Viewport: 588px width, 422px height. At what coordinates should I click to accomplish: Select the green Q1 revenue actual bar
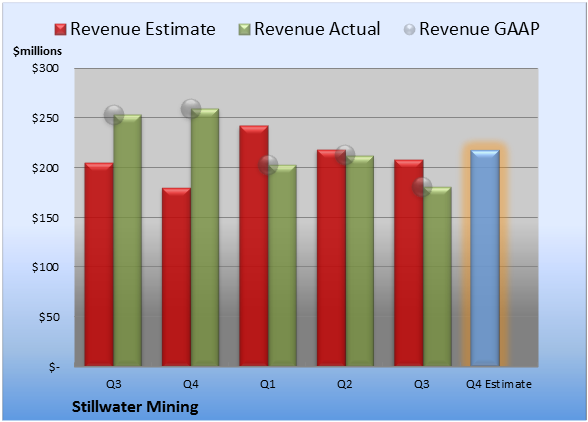pos(282,266)
